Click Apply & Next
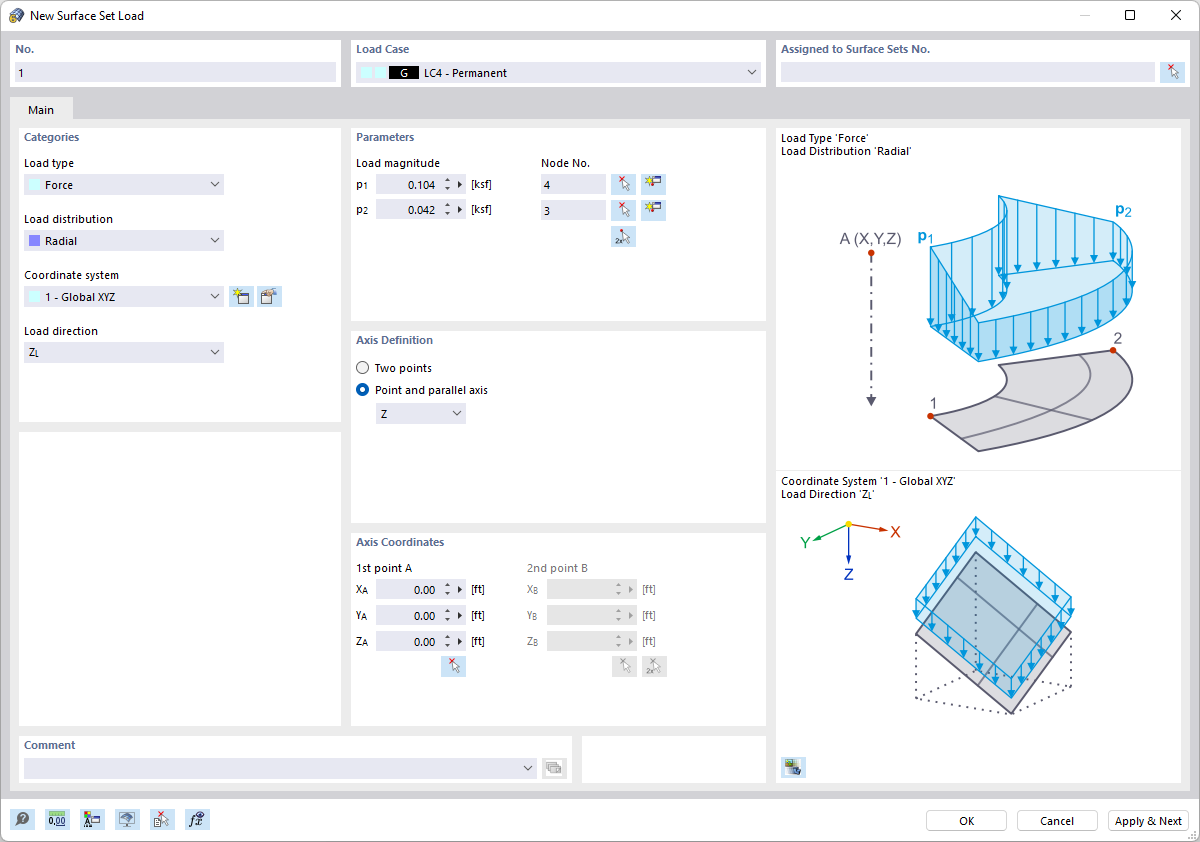1200x842 pixels. click(x=1148, y=820)
